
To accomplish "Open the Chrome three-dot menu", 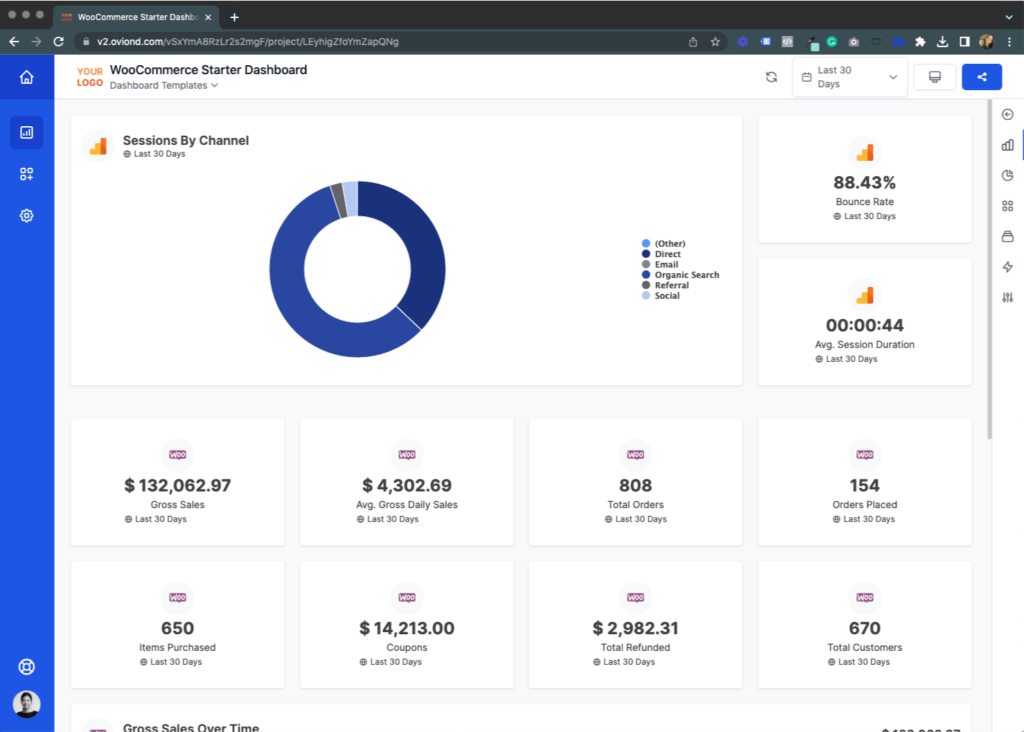I will (1010, 42).
